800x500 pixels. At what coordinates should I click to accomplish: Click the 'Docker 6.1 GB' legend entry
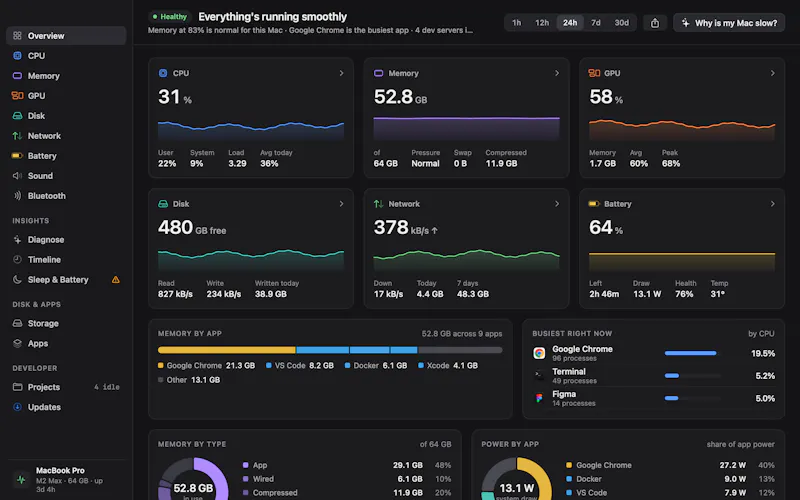(376, 365)
